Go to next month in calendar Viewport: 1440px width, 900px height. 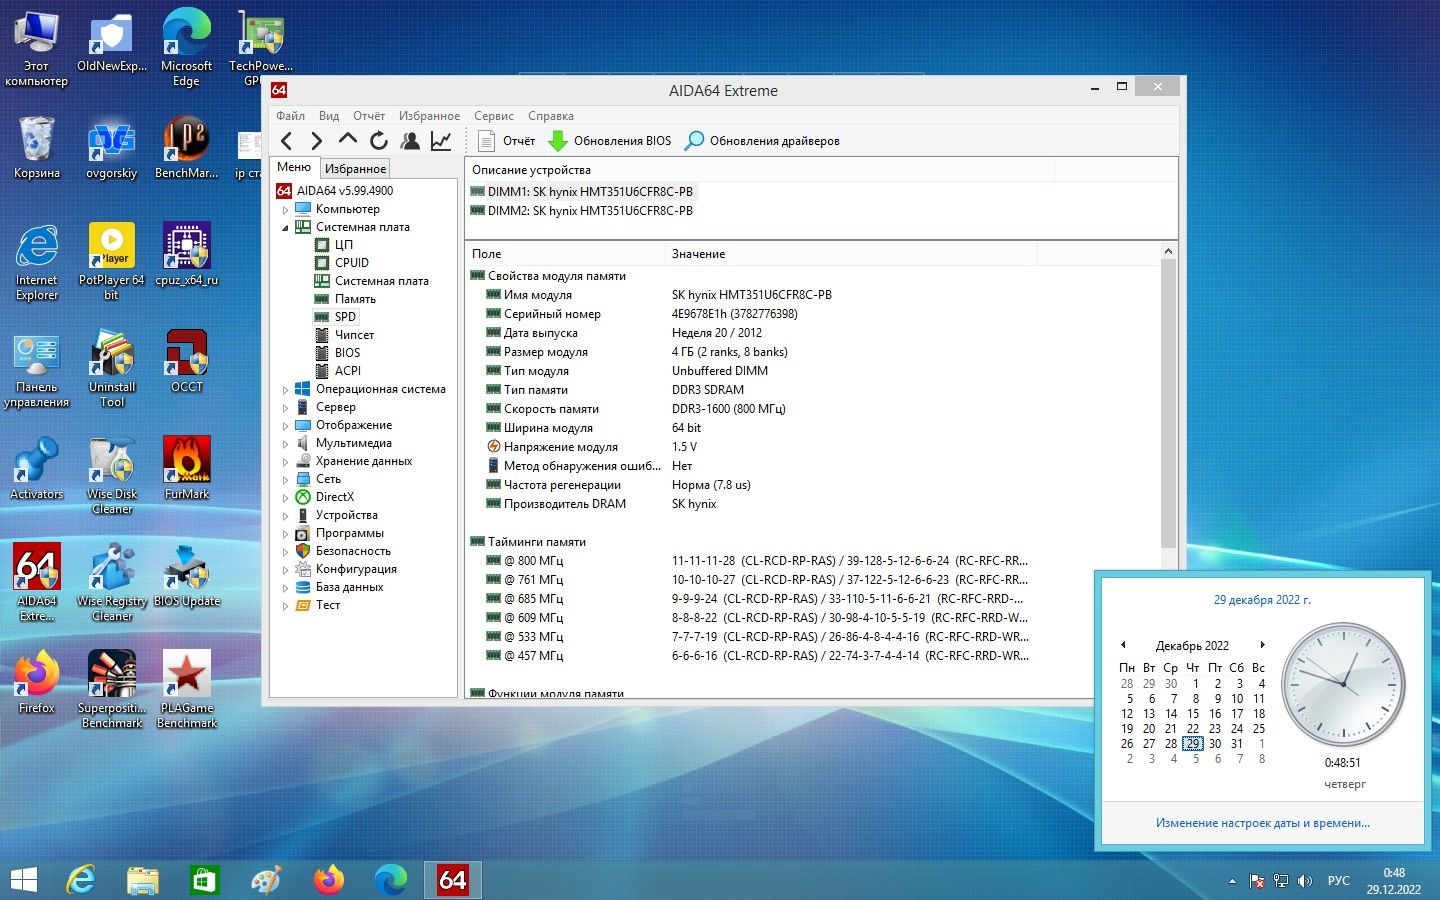(1263, 645)
